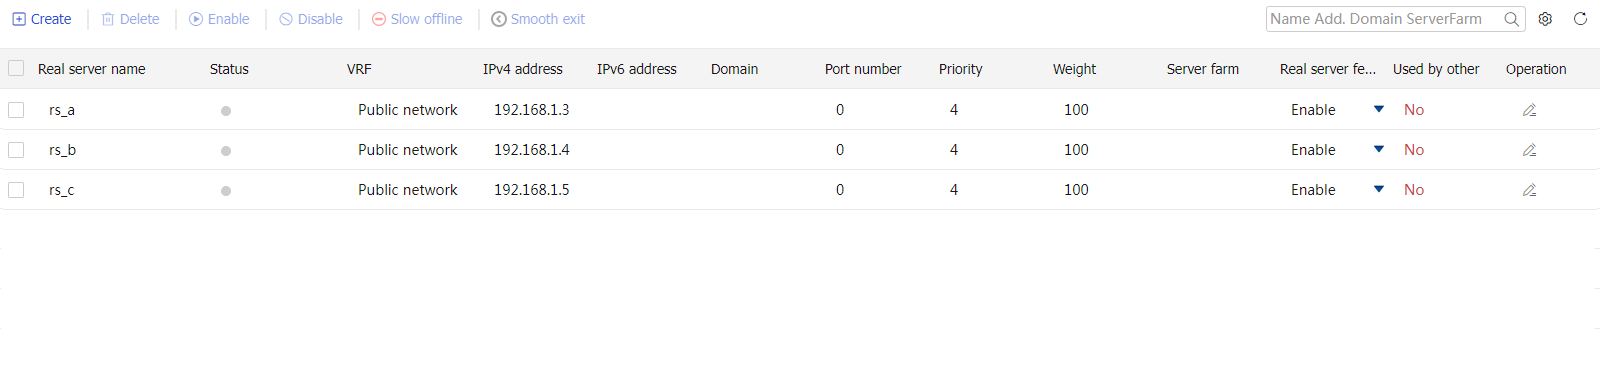Open the column settings gear icon

click(x=1545, y=19)
